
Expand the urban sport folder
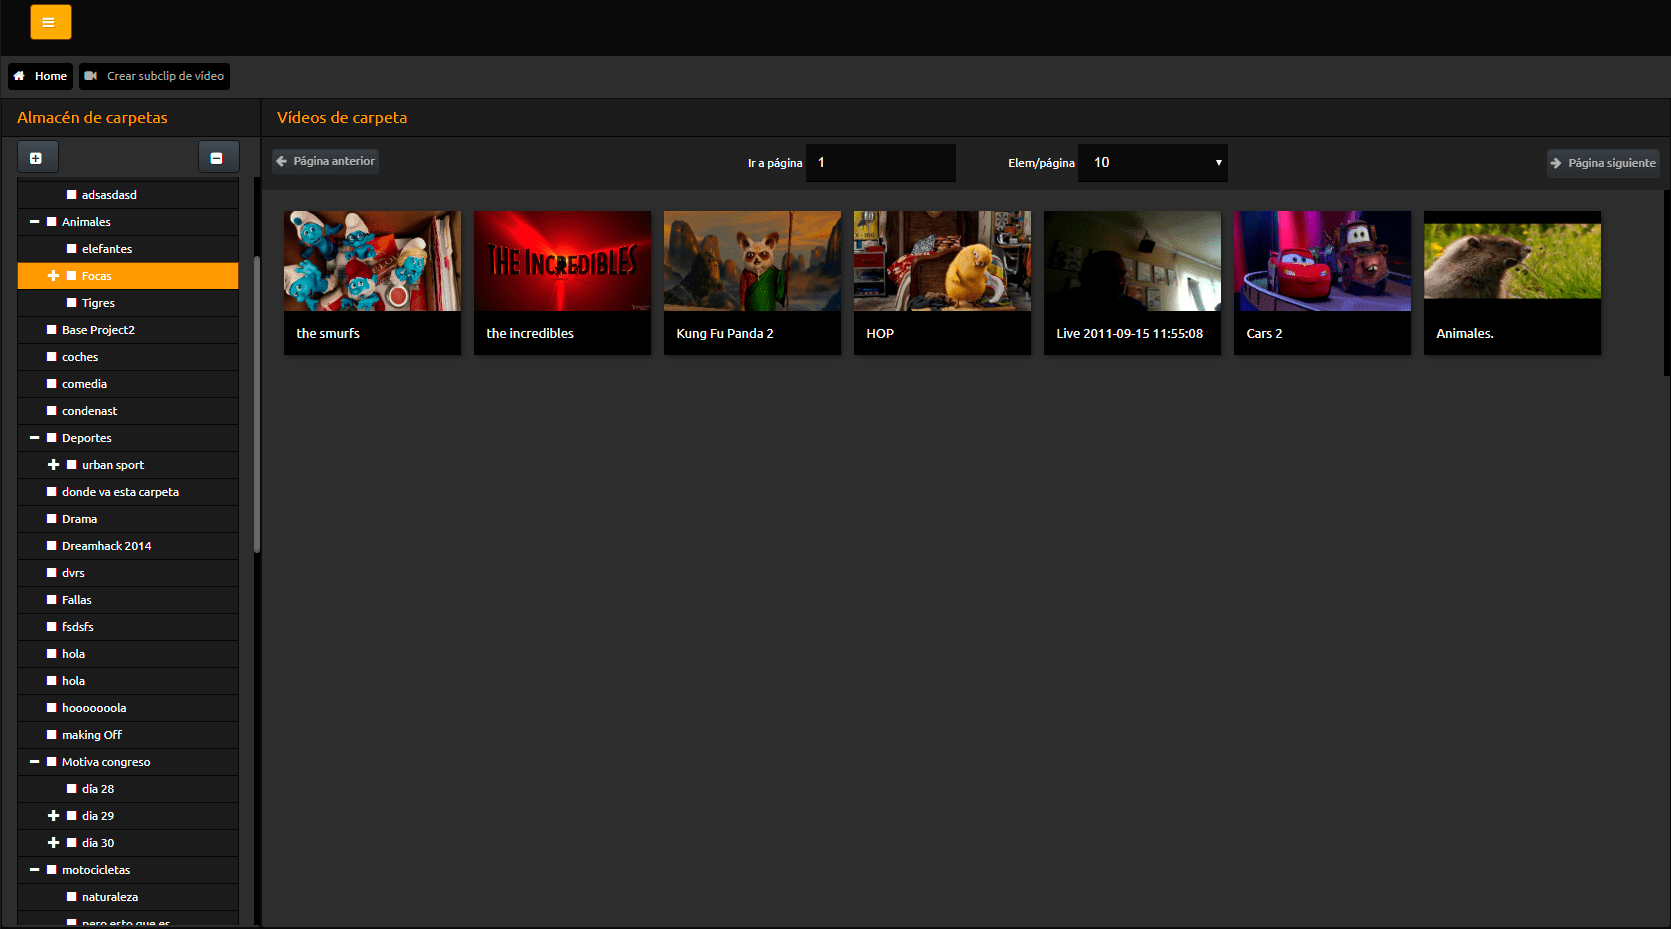[x=54, y=465]
